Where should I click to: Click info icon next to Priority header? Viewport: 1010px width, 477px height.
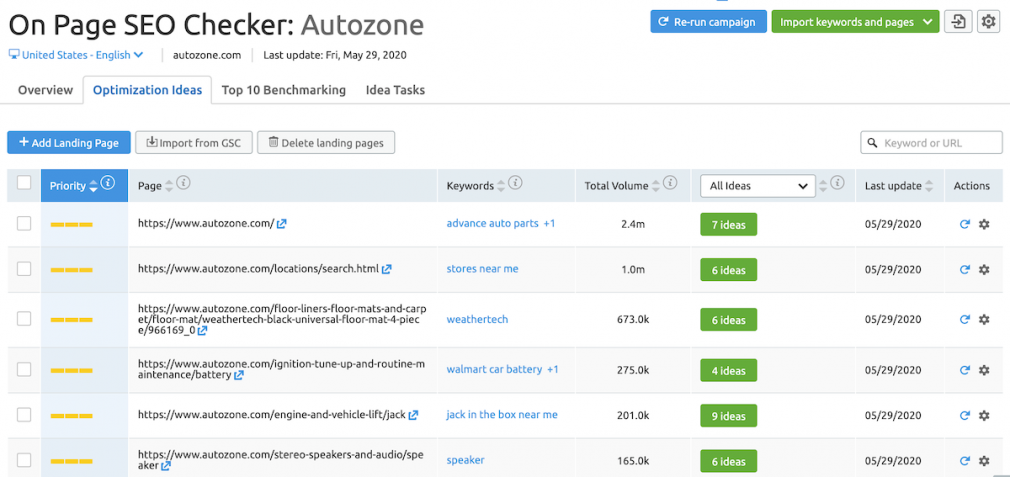click(108, 184)
